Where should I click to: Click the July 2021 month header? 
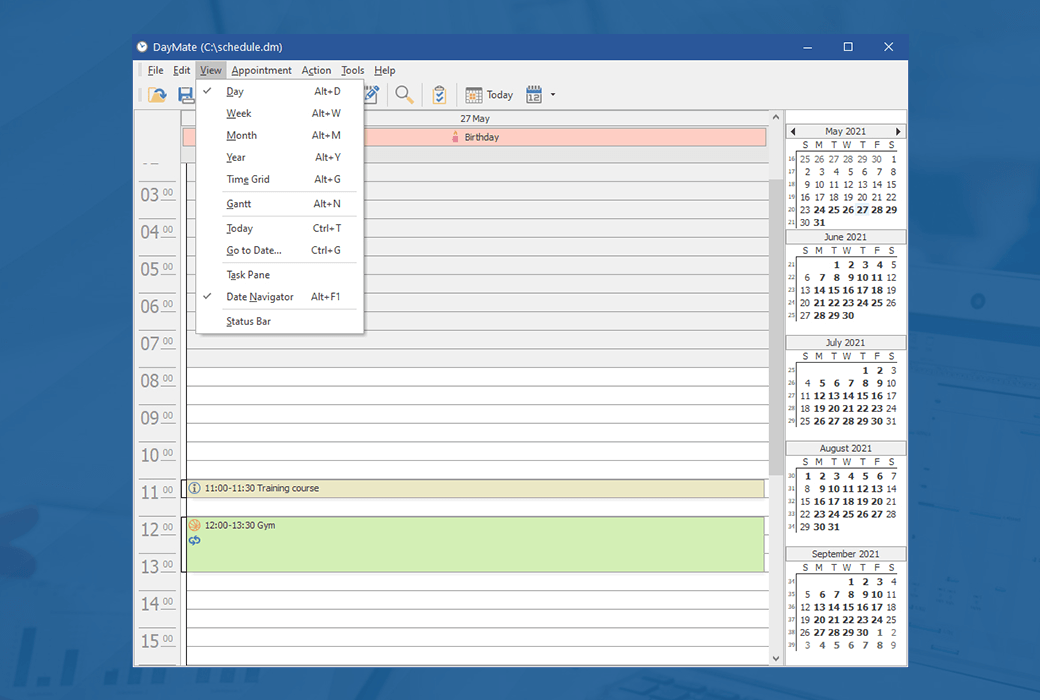(x=845, y=342)
